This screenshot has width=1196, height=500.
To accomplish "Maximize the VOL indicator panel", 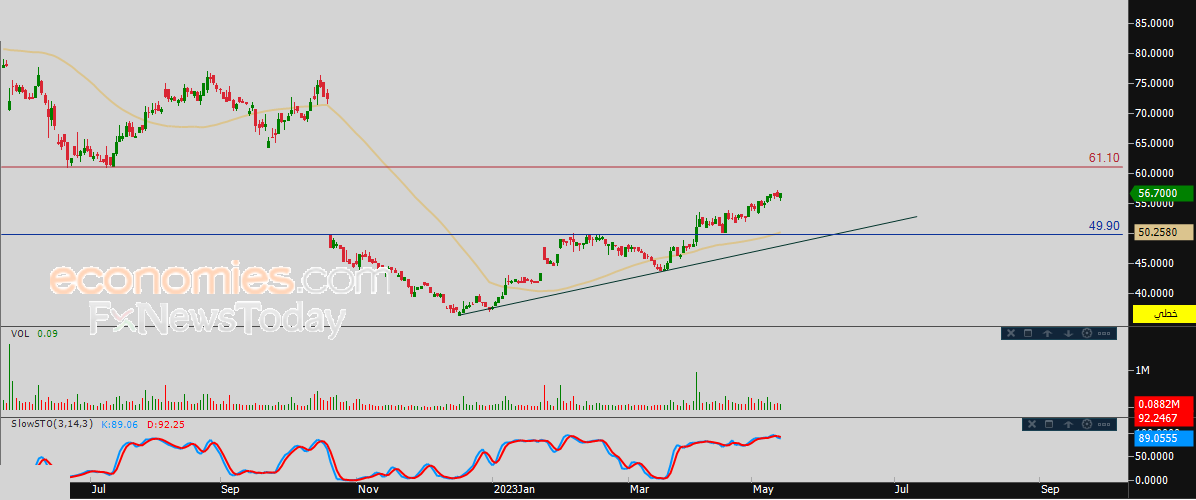I will pyautogui.click(x=1027, y=333).
